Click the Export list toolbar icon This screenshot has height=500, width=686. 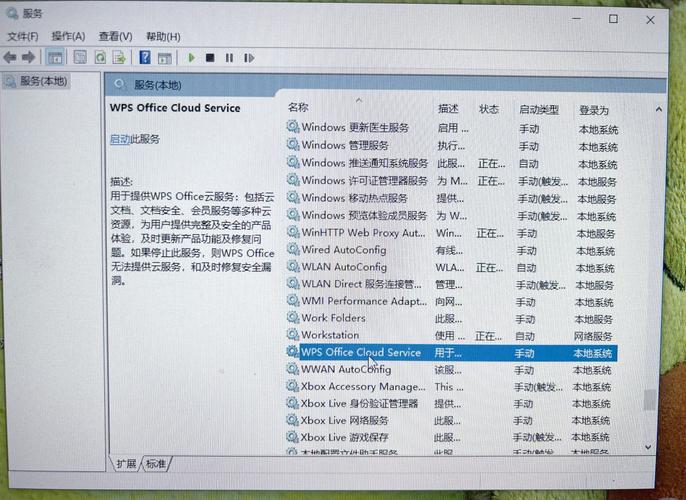[x=119, y=57]
